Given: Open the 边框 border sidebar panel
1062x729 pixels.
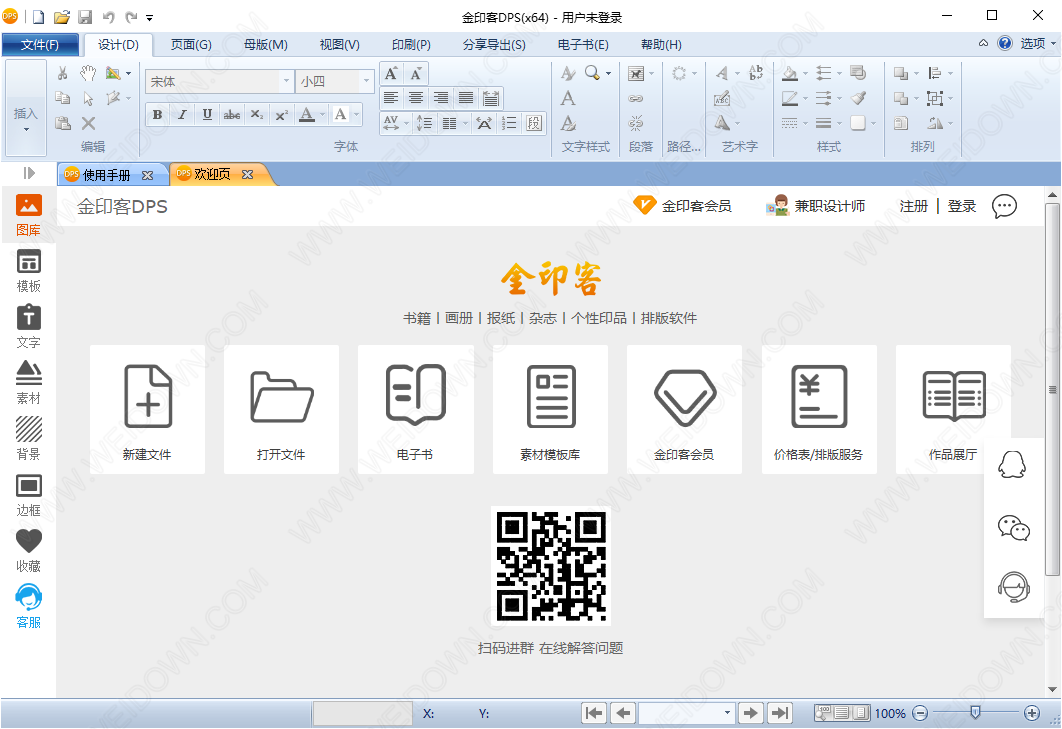Looking at the screenshot, I should (28, 494).
